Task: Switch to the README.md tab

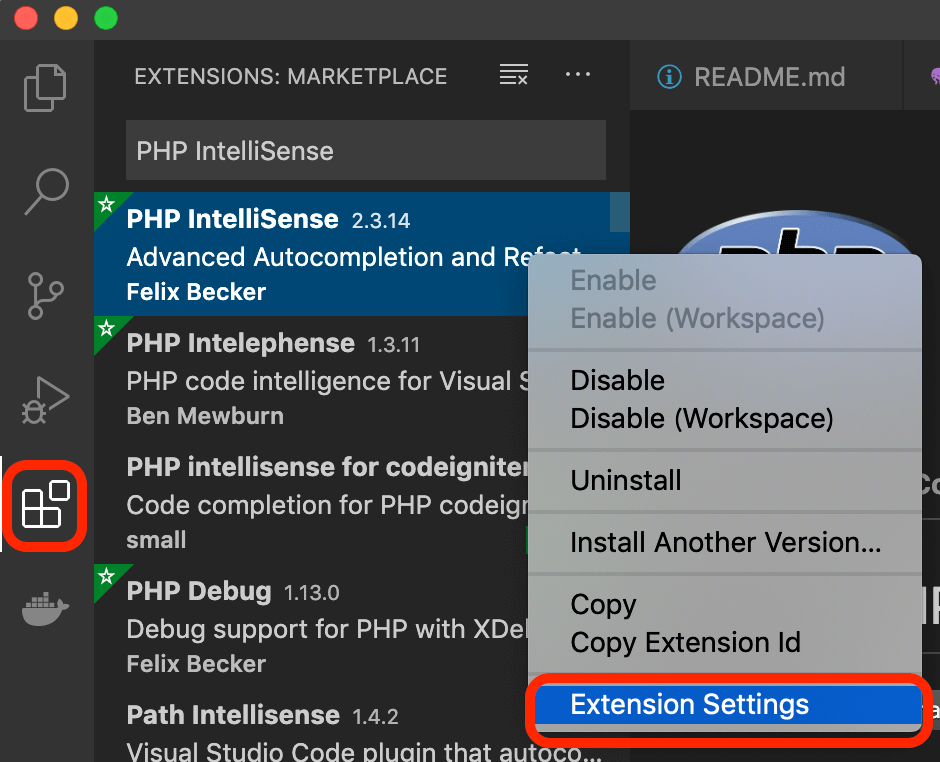Action: click(766, 76)
